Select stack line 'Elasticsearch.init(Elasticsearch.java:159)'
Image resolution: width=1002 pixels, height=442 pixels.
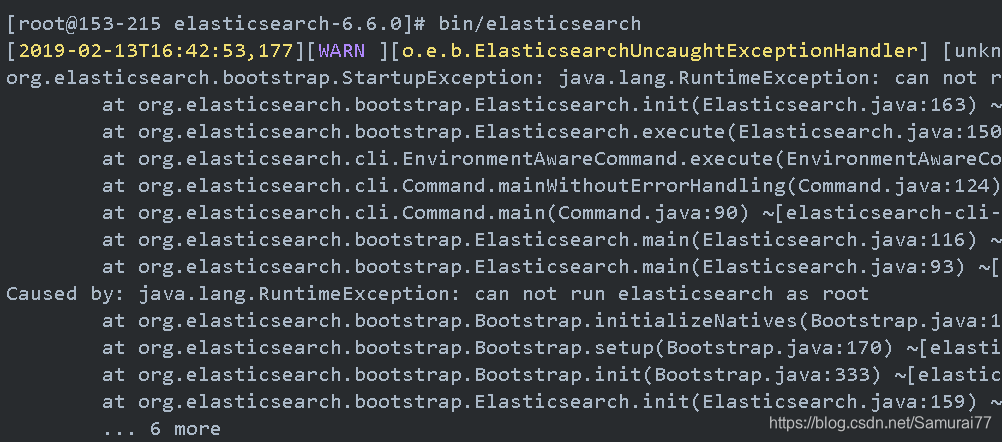coord(551,402)
